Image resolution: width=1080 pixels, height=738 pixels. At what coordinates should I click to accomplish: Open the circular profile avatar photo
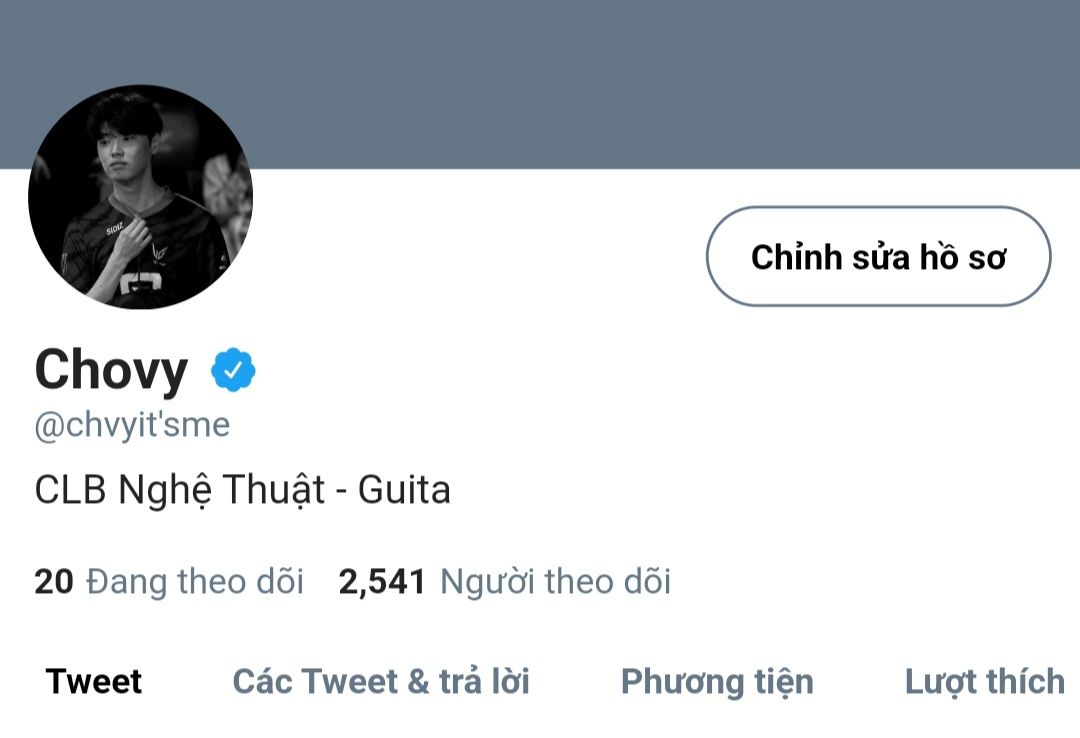pyautogui.click(x=141, y=196)
